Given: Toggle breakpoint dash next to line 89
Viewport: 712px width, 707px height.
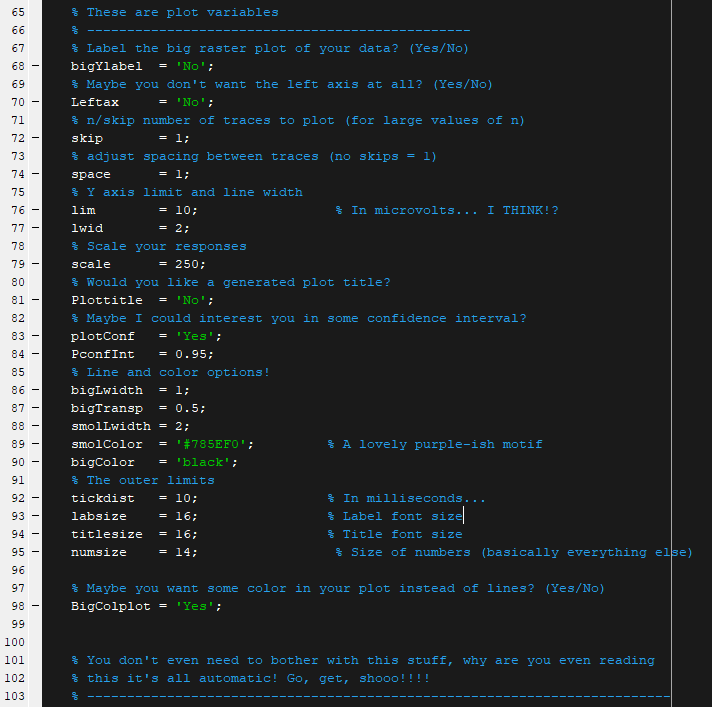Looking at the screenshot, I should click(x=35, y=444).
